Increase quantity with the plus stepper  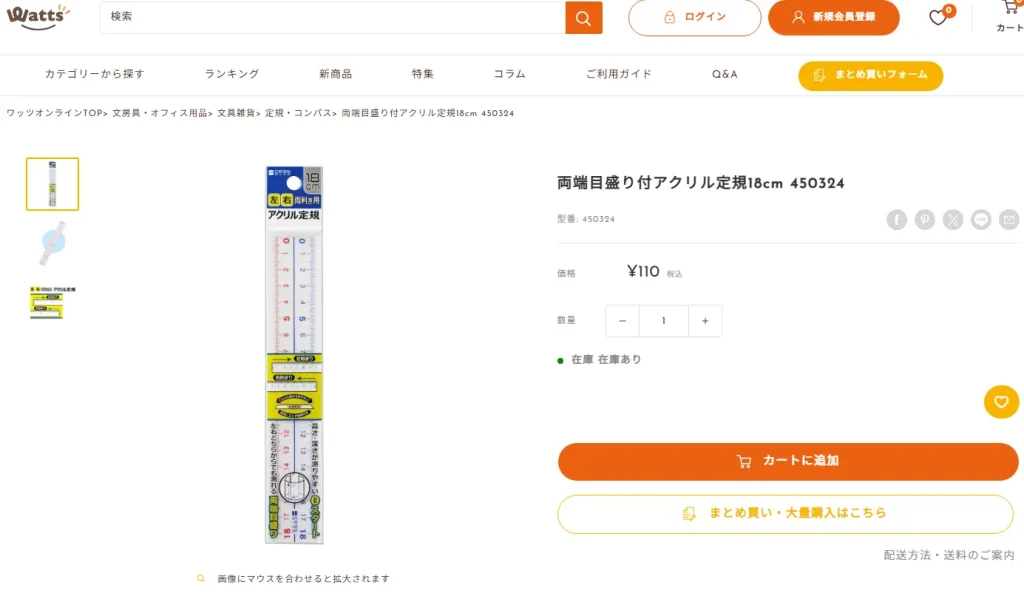point(705,321)
